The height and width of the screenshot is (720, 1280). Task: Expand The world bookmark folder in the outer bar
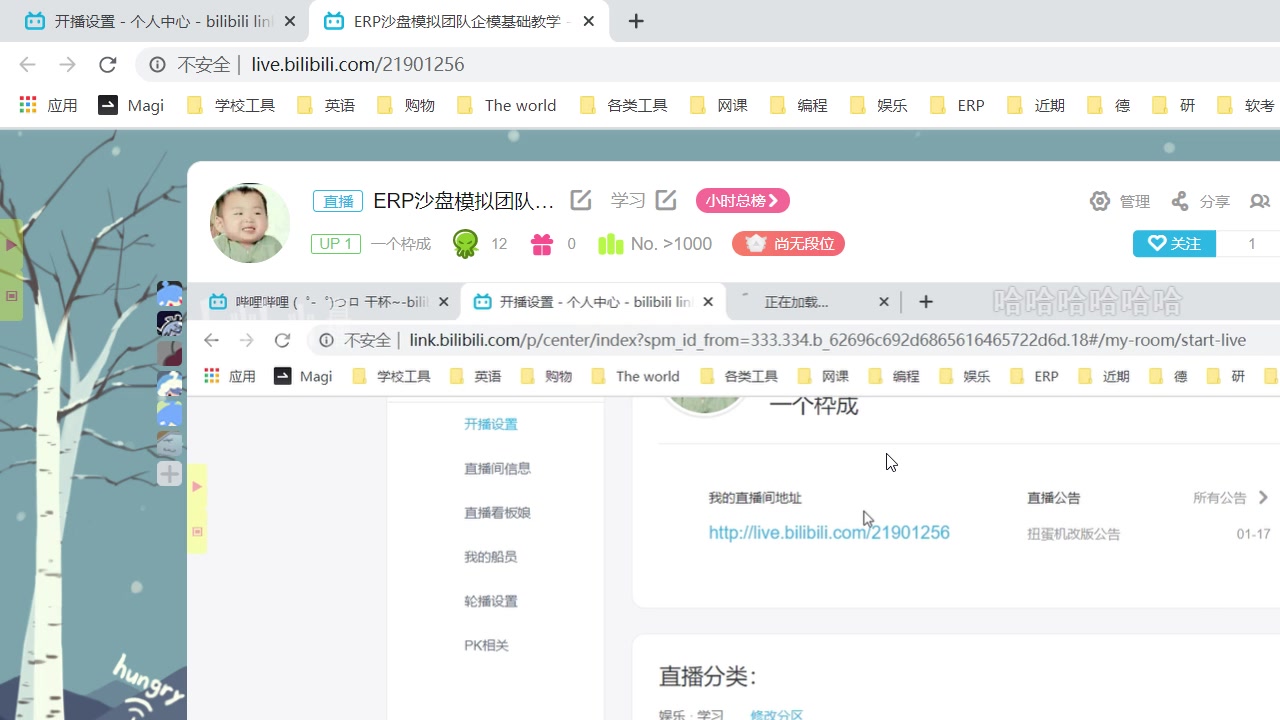pos(506,105)
